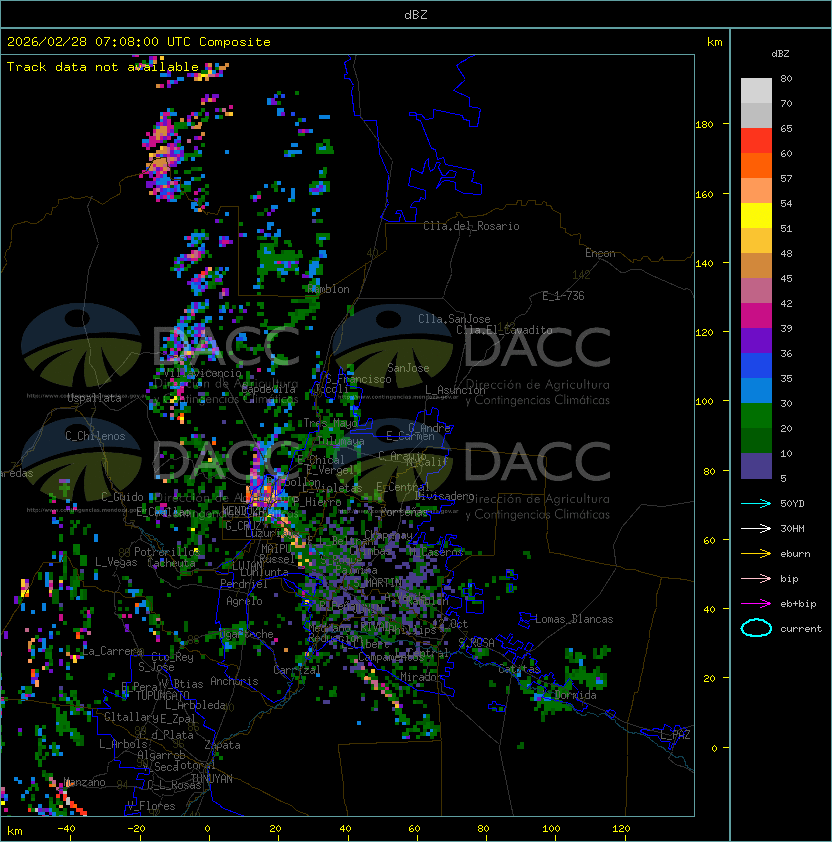This screenshot has width=832, height=842.
Task: Click the 'Potrerillos' map label
Action: pyautogui.click(x=164, y=552)
